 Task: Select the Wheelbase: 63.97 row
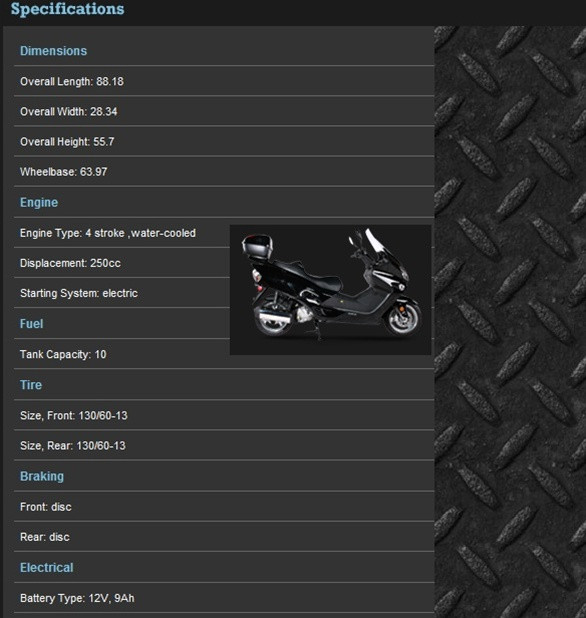pyautogui.click(x=224, y=172)
